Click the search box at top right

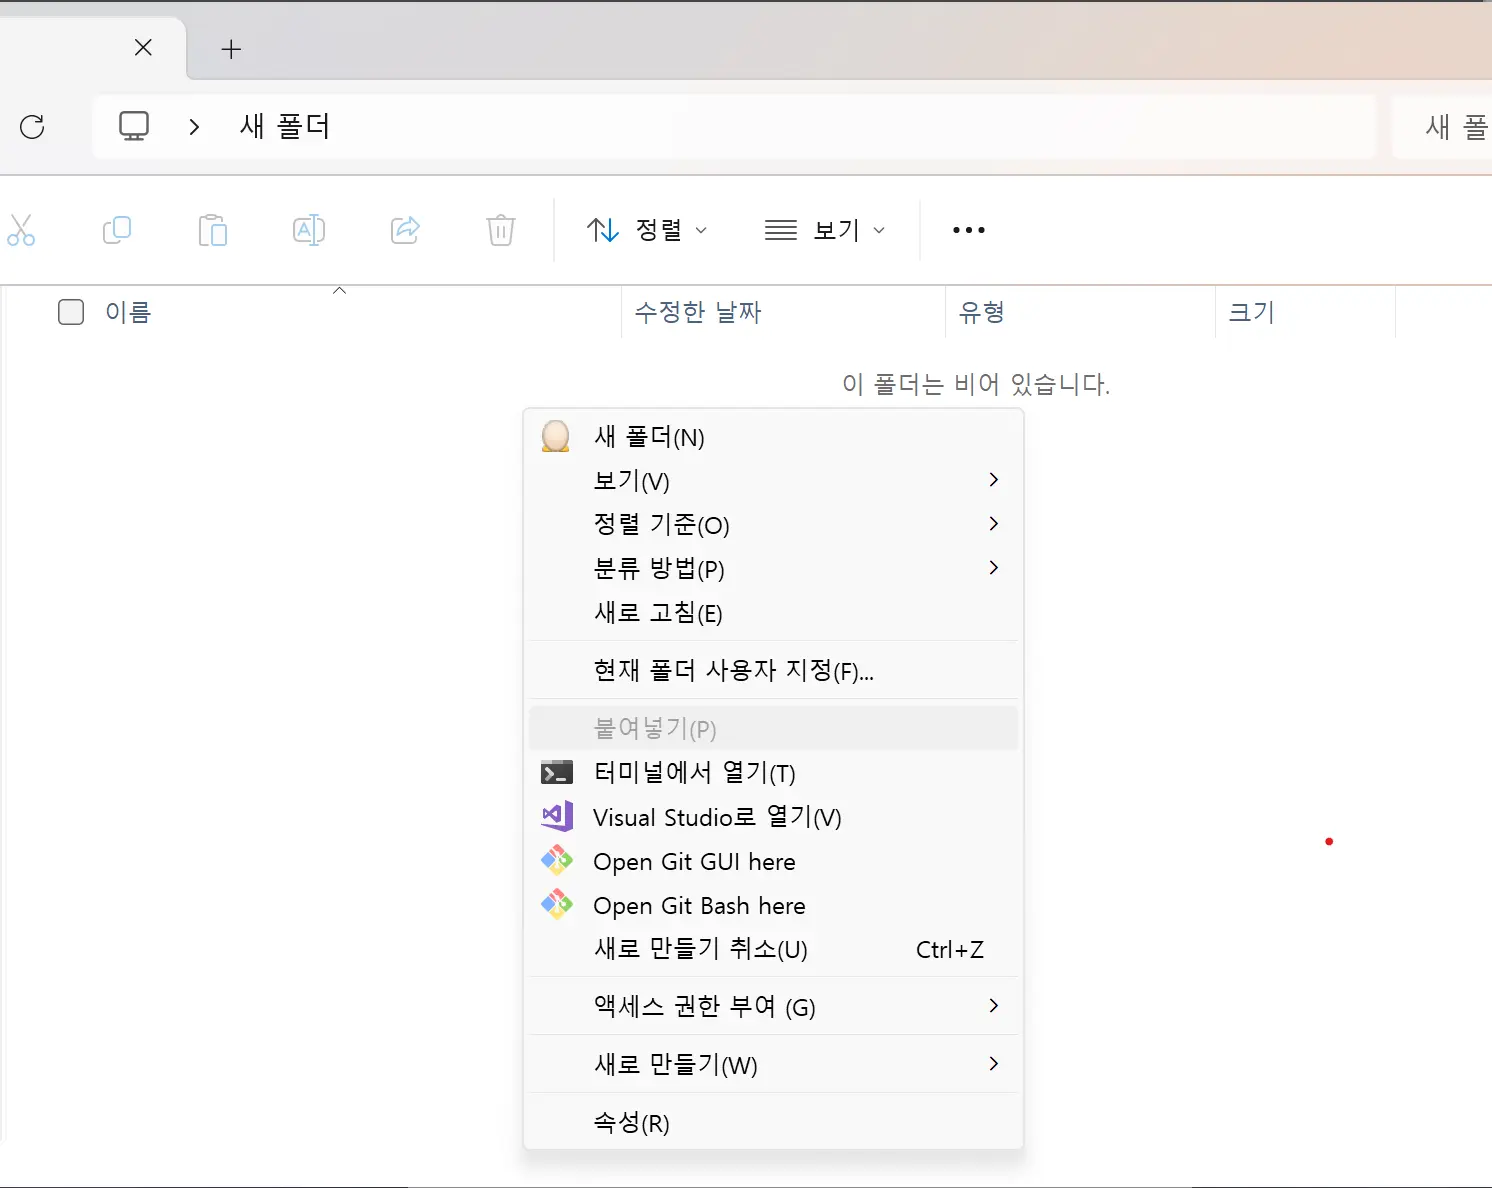click(x=1442, y=127)
